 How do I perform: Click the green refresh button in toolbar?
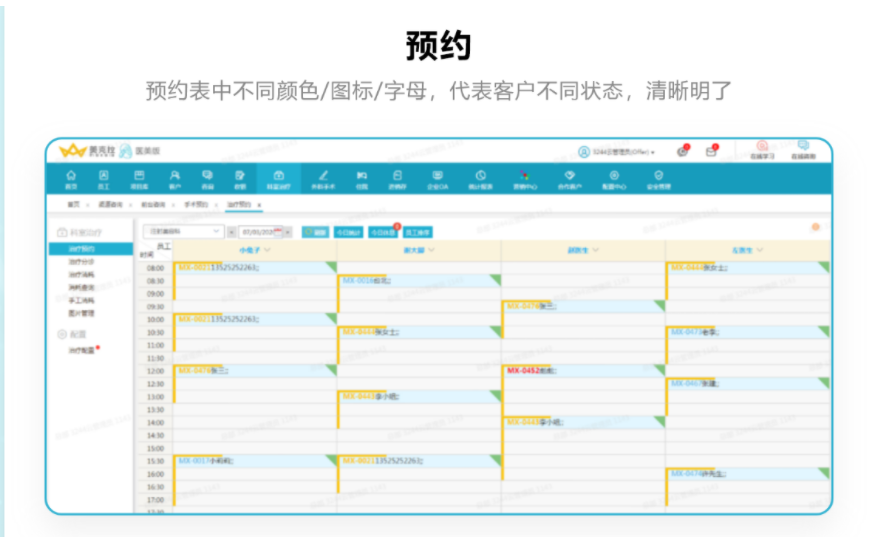tap(315, 232)
